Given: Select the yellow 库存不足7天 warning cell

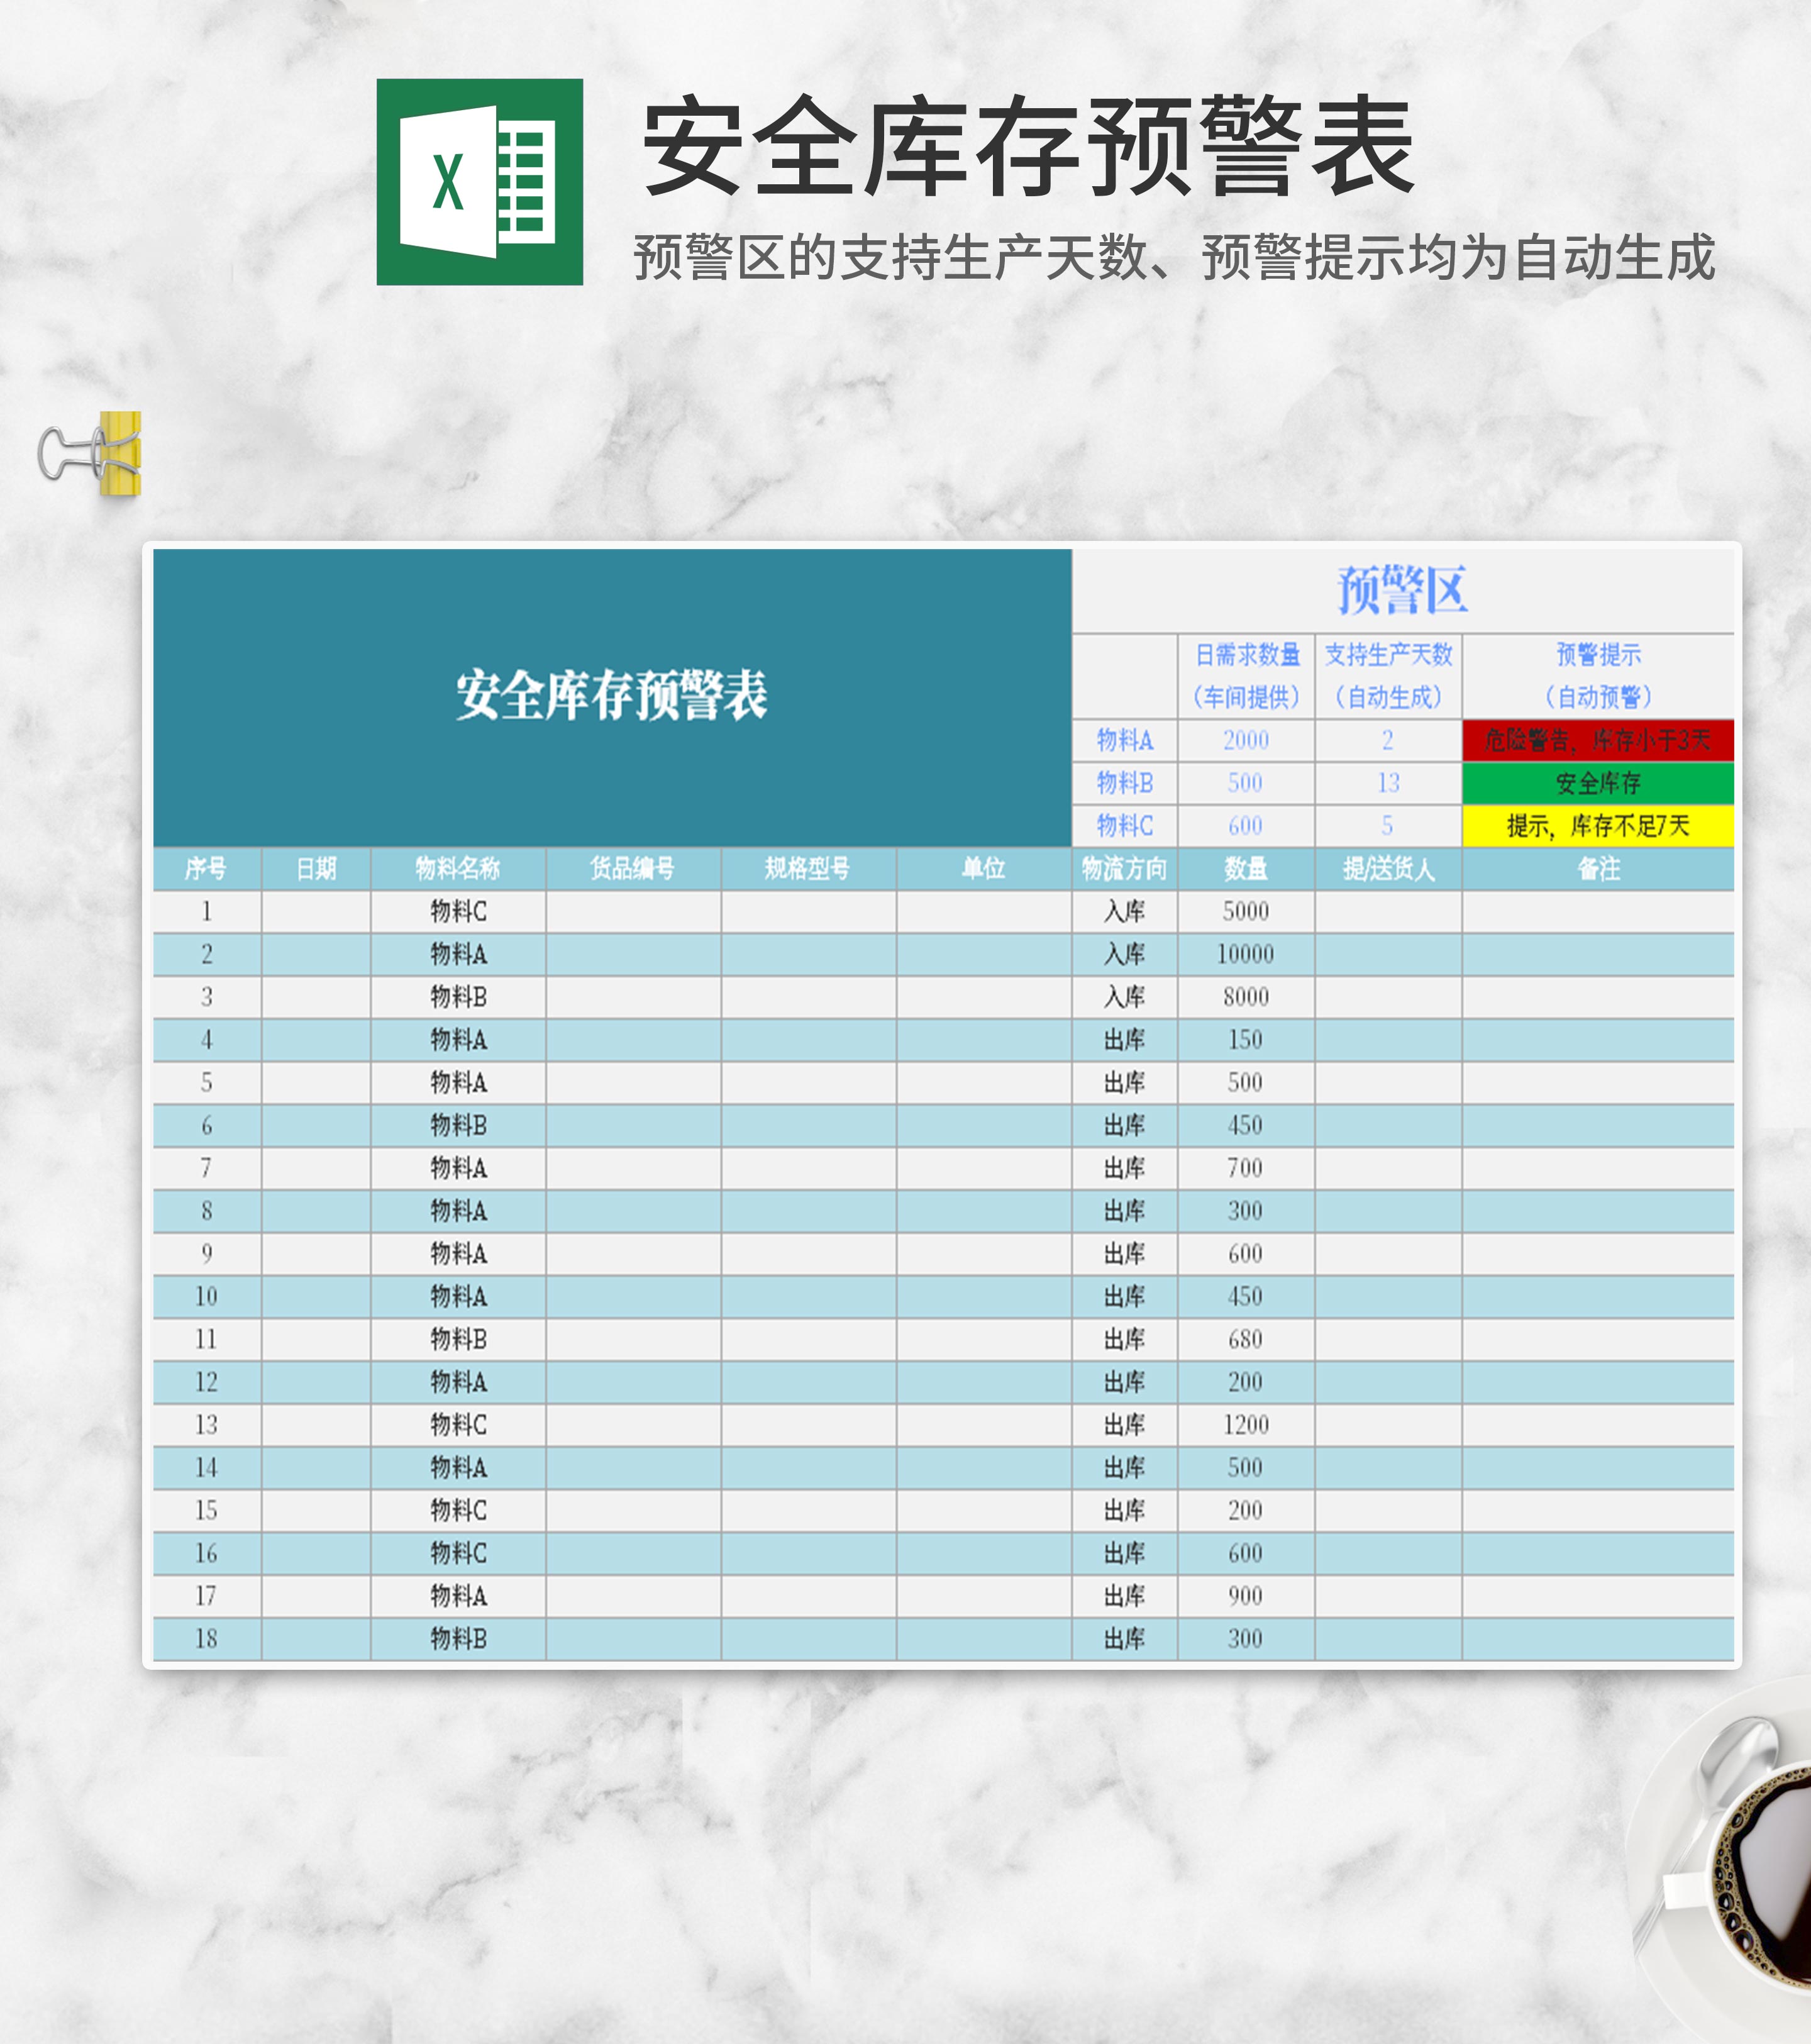Looking at the screenshot, I should 1597,826.
